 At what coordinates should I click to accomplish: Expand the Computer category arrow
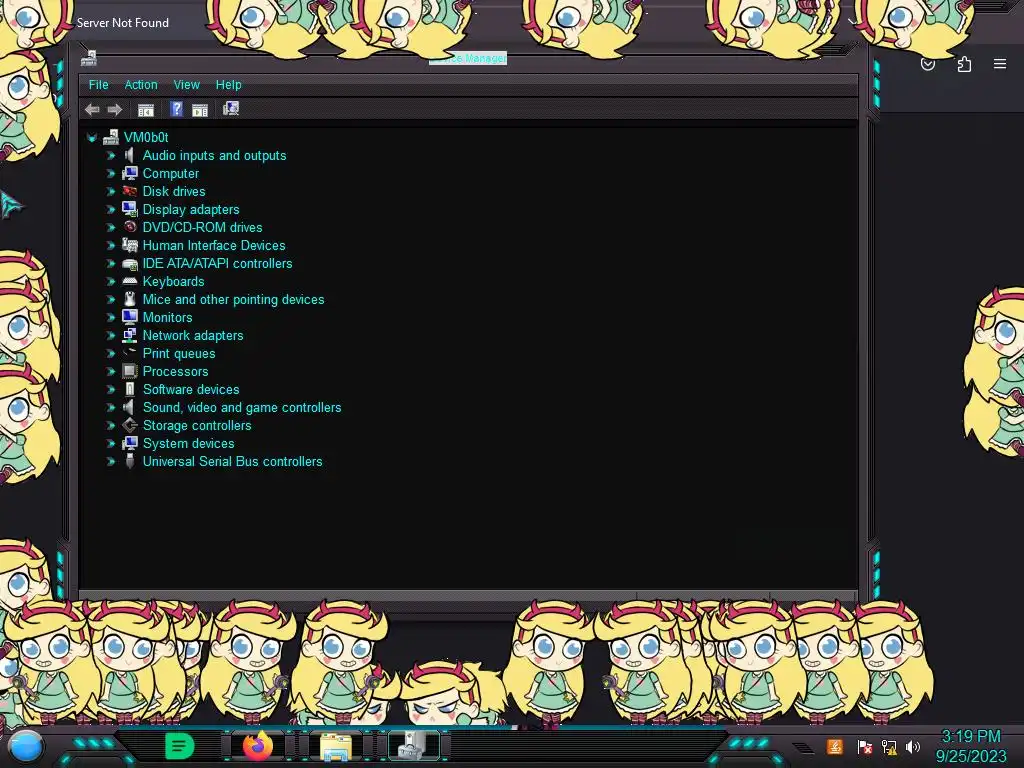110,174
